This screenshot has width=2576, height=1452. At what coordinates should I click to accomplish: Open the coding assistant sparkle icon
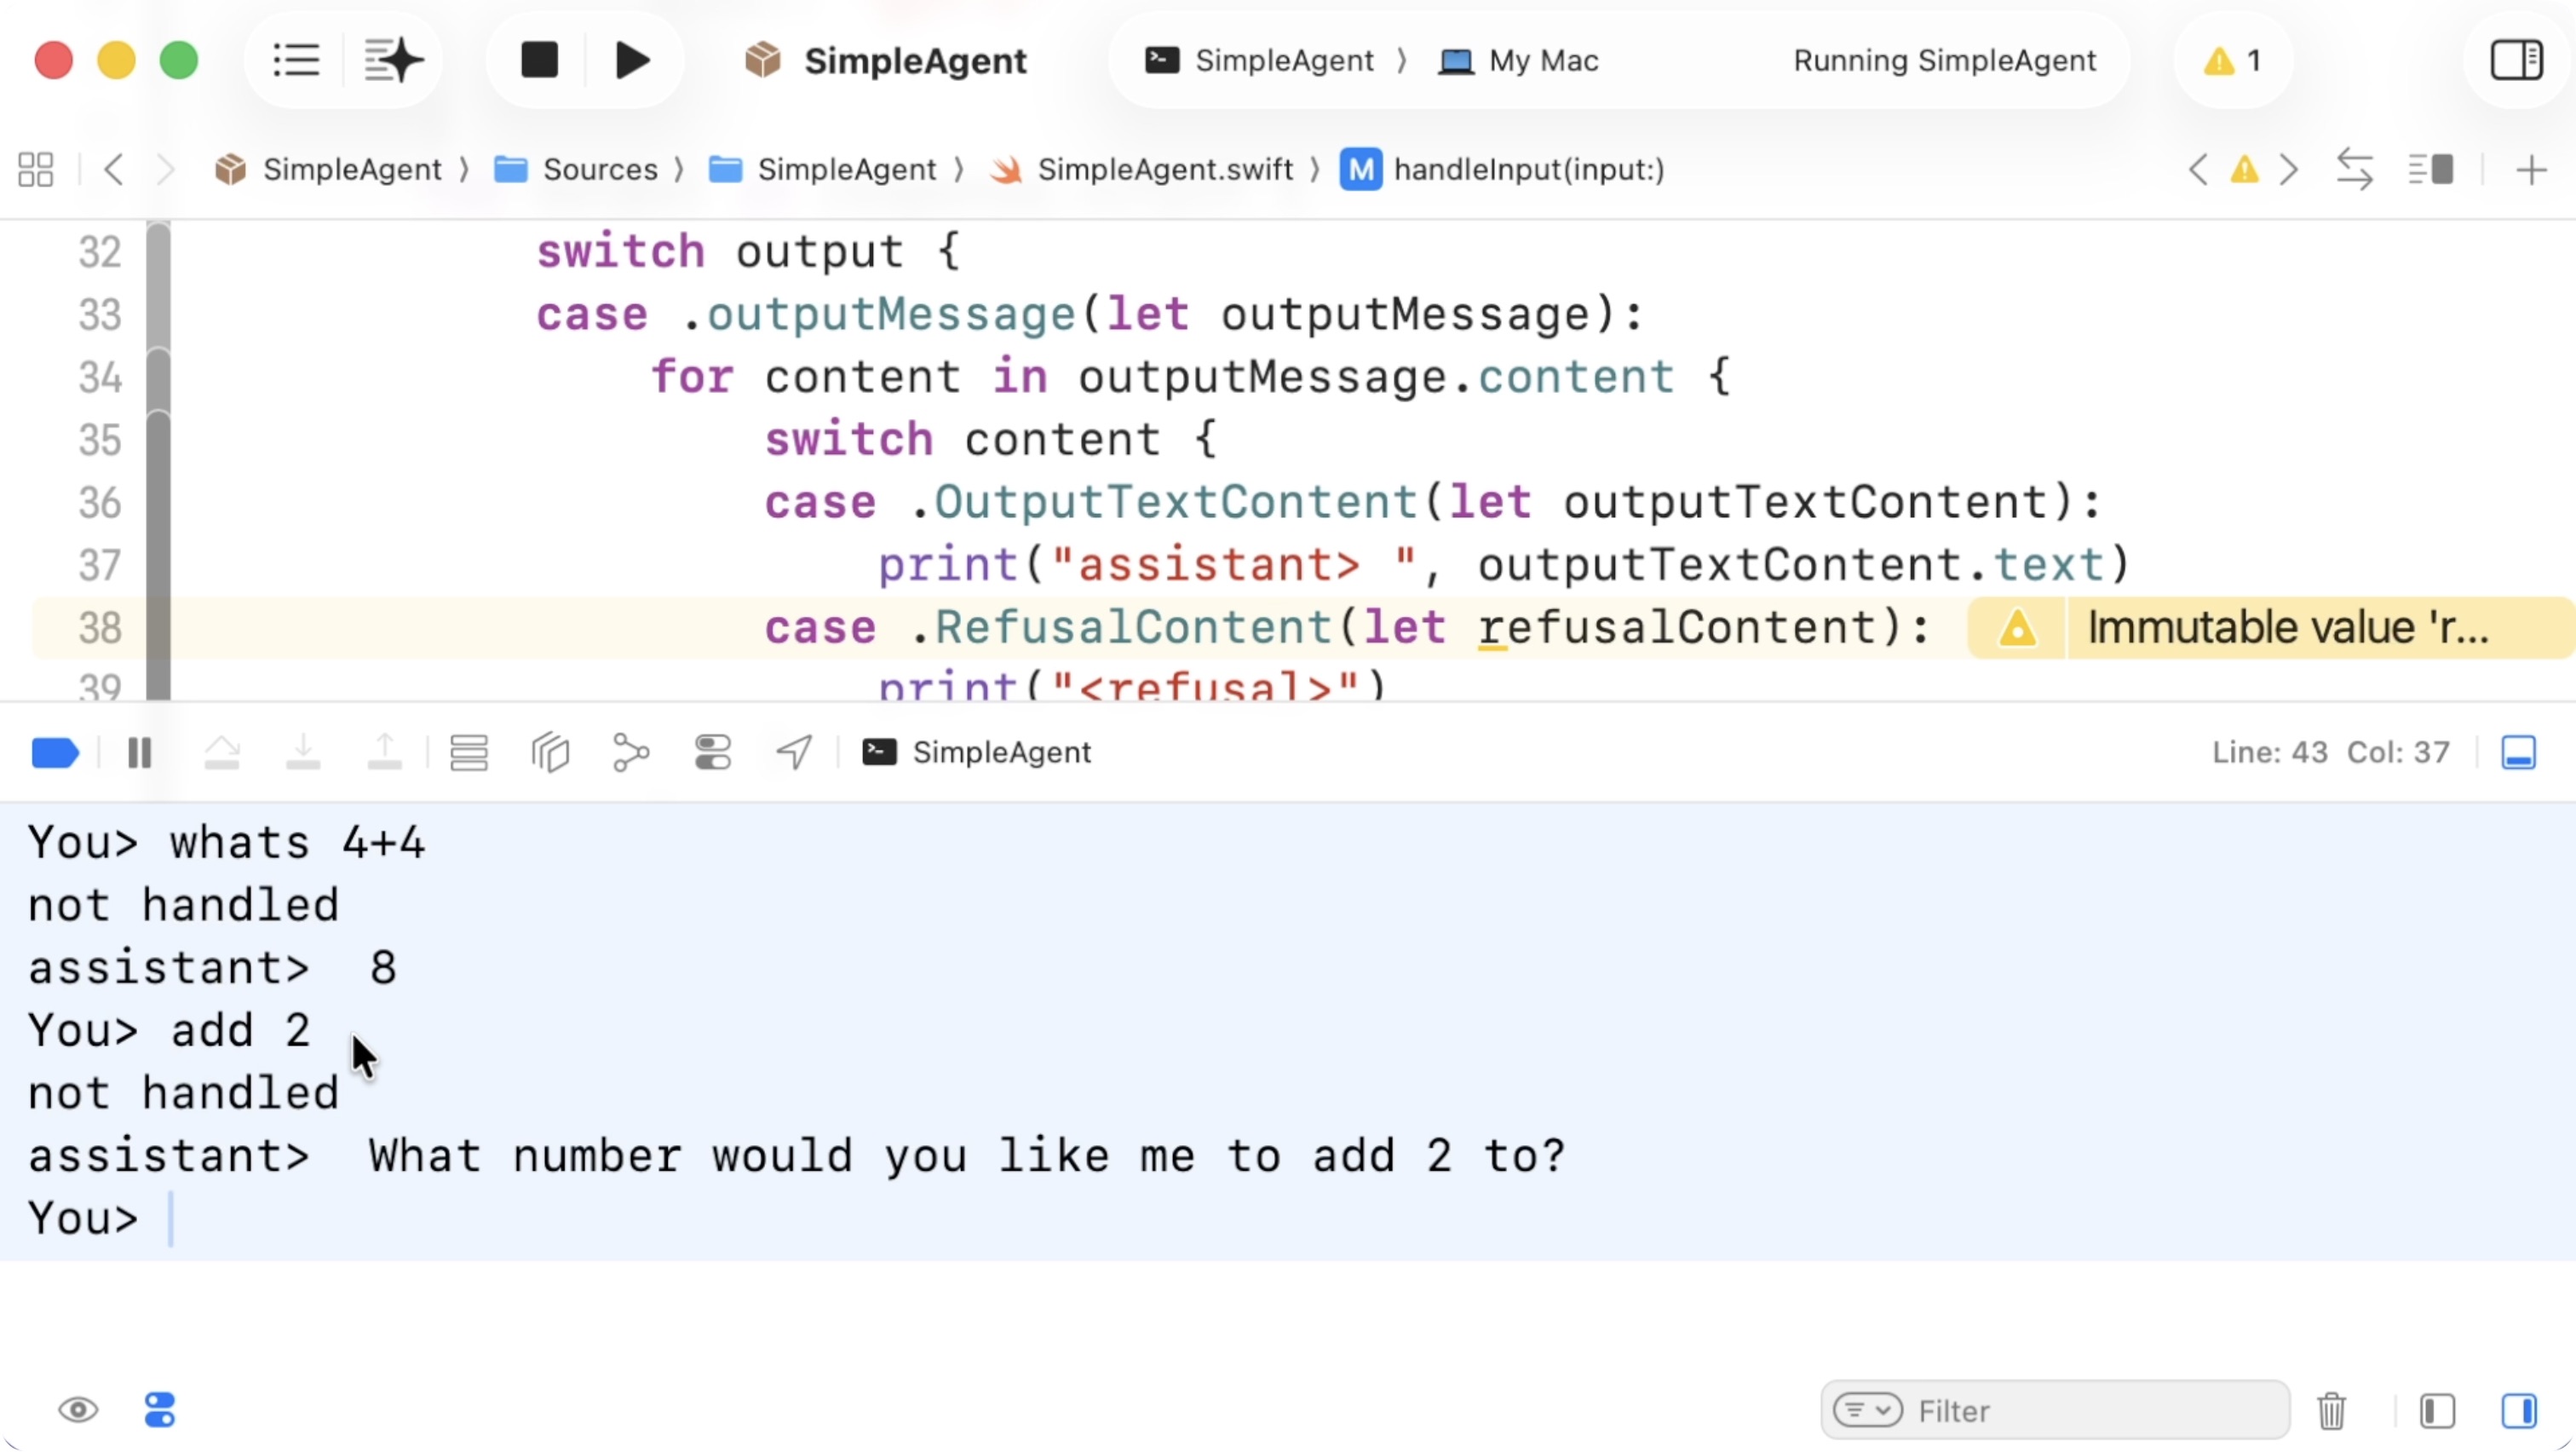click(392, 60)
